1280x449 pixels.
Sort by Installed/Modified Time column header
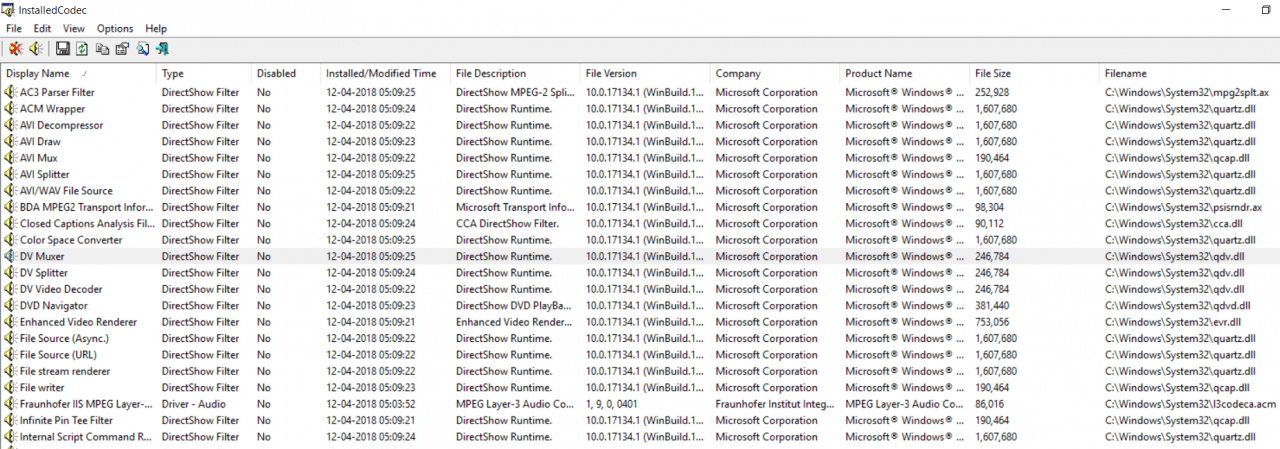tap(381, 73)
